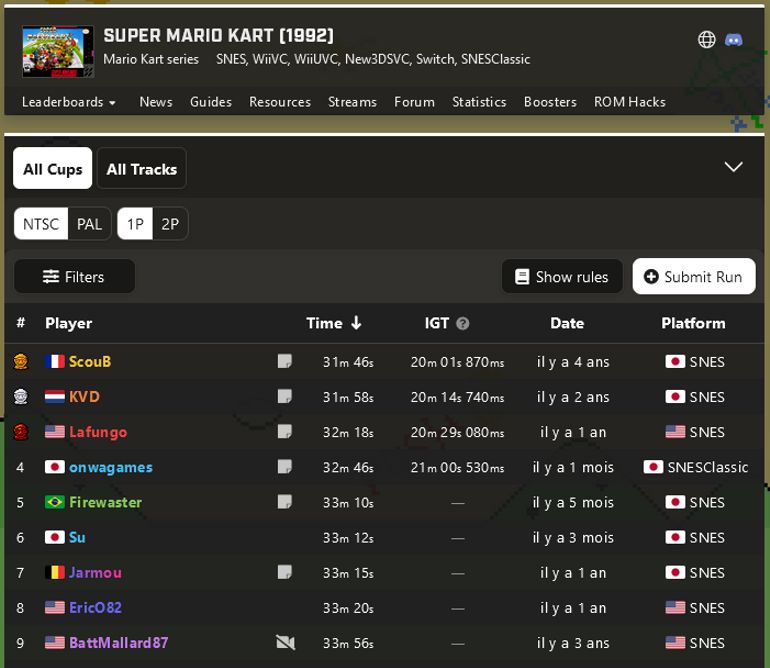Go to the Forum
The height and width of the screenshot is (668, 770).
[x=414, y=102]
